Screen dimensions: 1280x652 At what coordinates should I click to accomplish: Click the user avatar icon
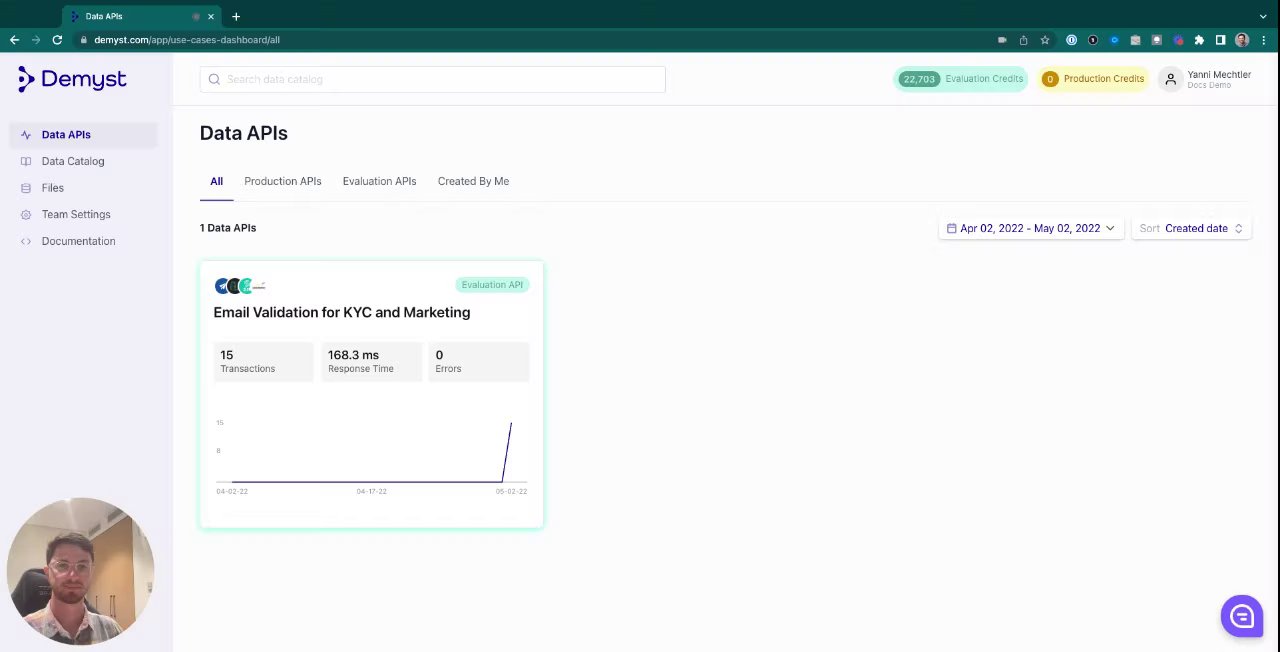1170,79
